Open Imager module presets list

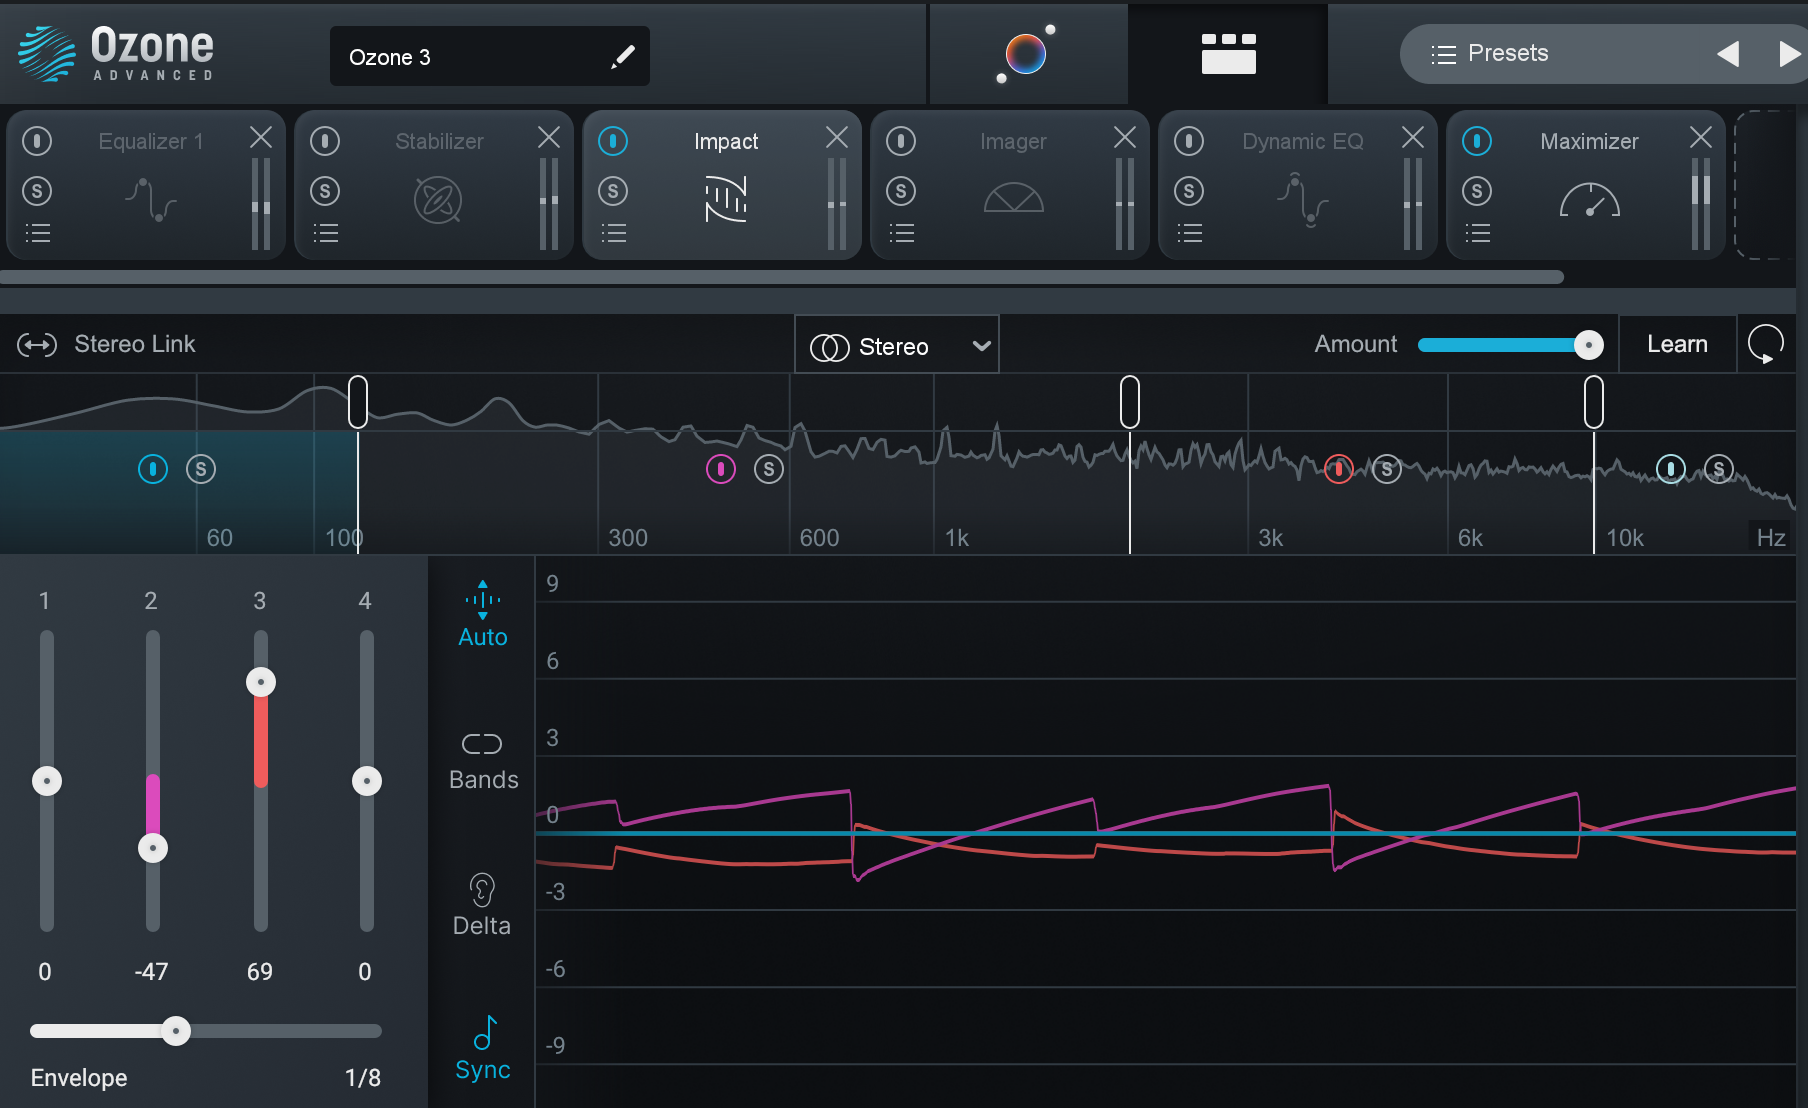(x=901, y=234)
